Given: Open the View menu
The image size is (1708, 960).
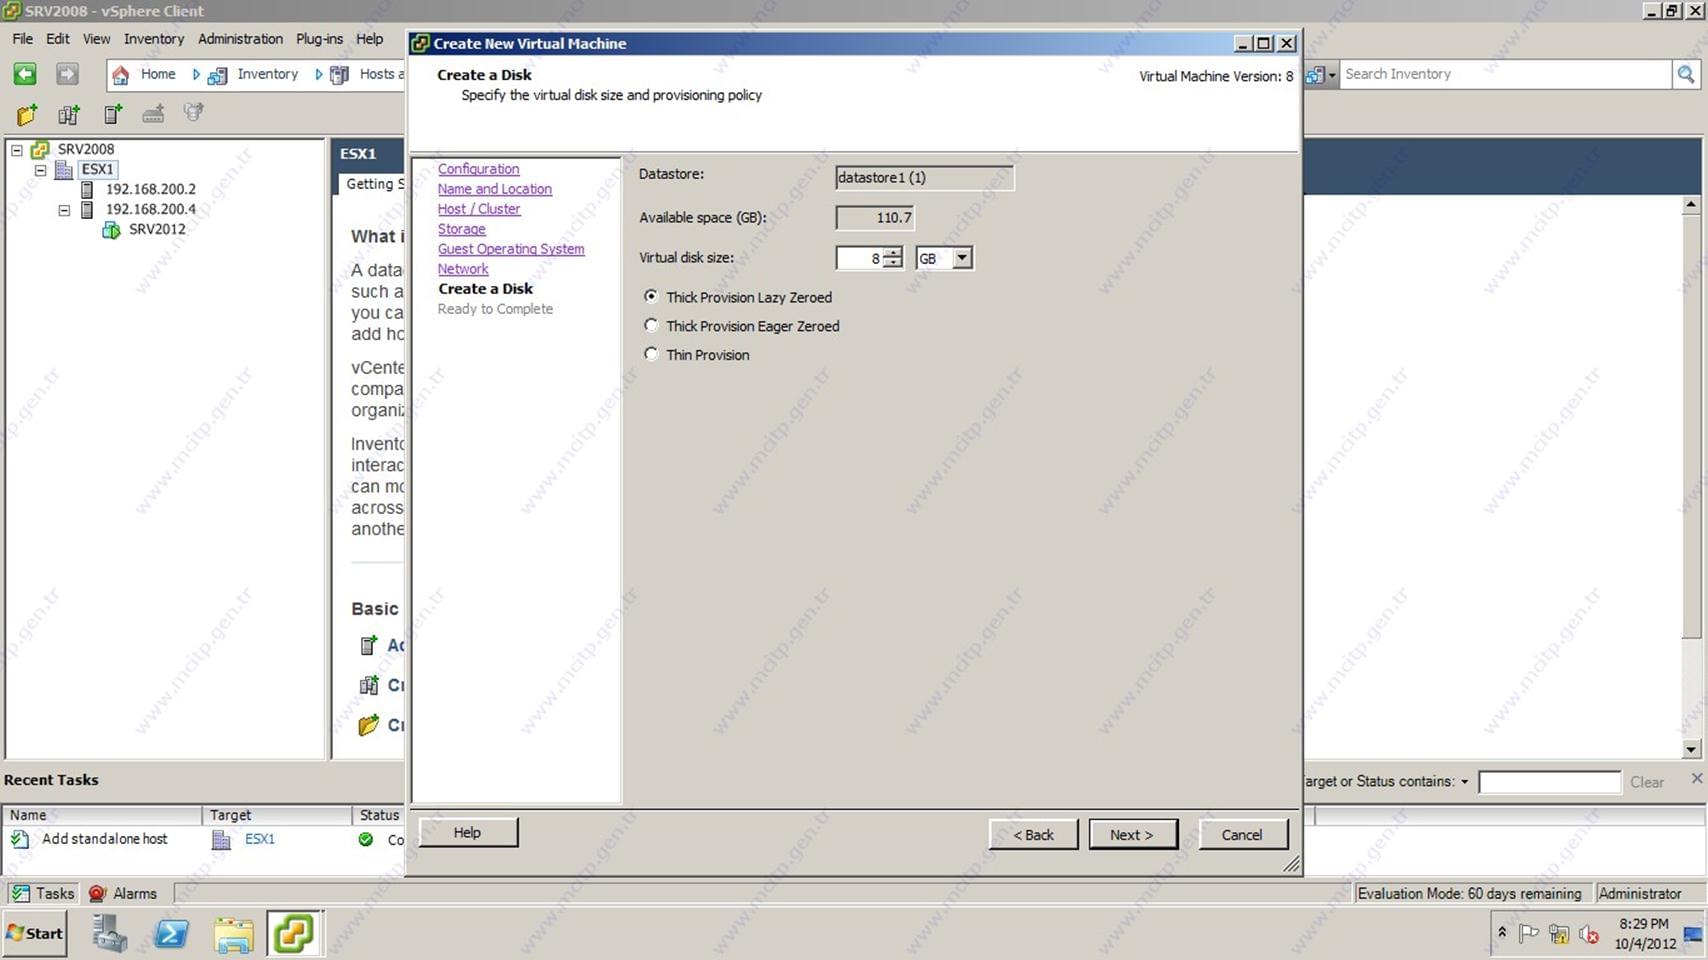Looking at the screenshot, I should click(x=97, y=39).
